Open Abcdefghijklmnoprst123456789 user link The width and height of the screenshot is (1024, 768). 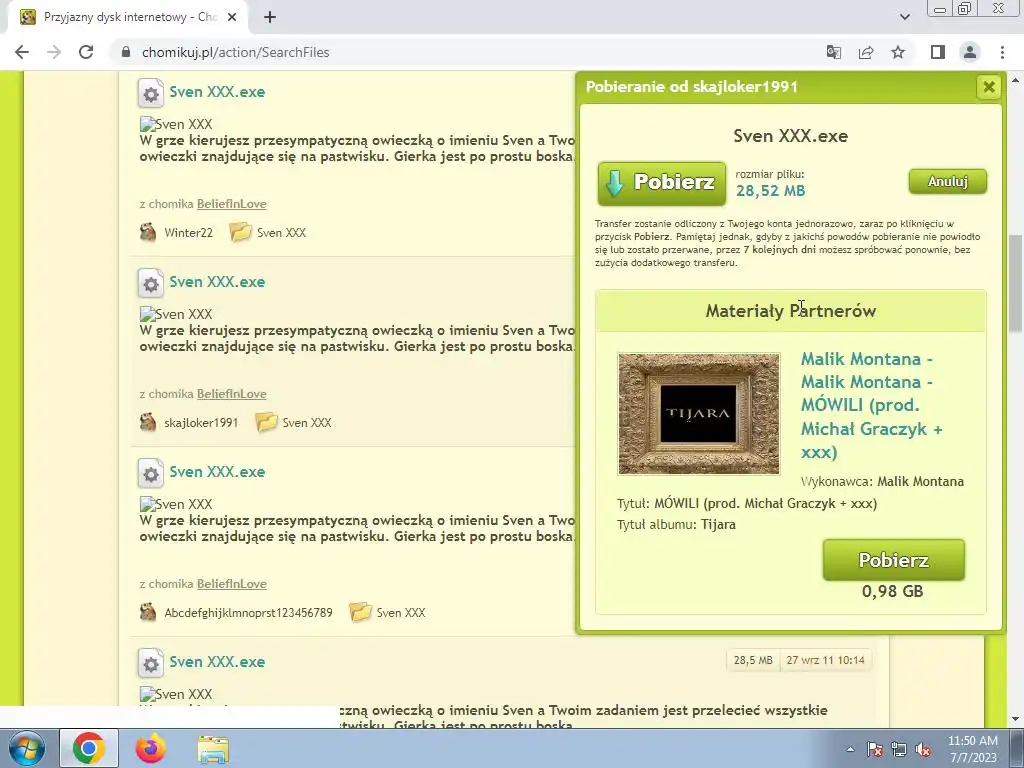point(248,613)
